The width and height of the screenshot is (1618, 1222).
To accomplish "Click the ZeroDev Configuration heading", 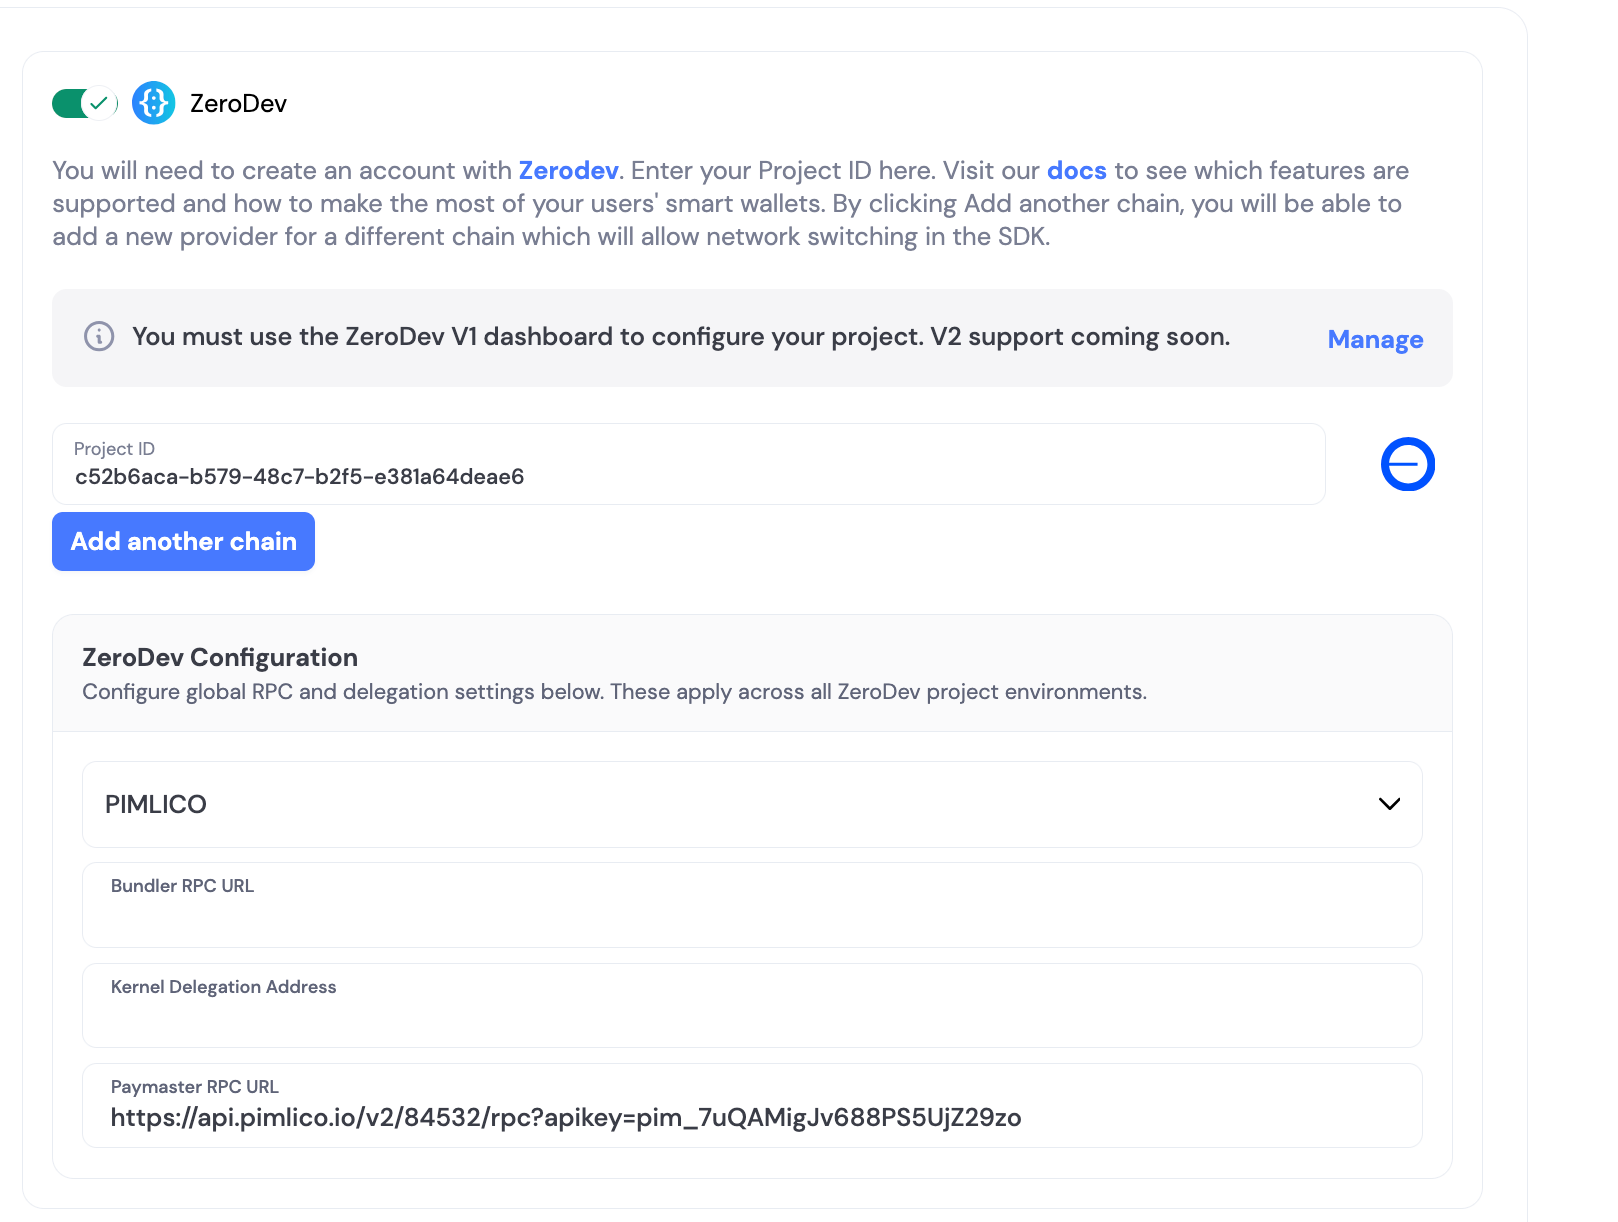I will pyautogui.click(x=220, y=657).
